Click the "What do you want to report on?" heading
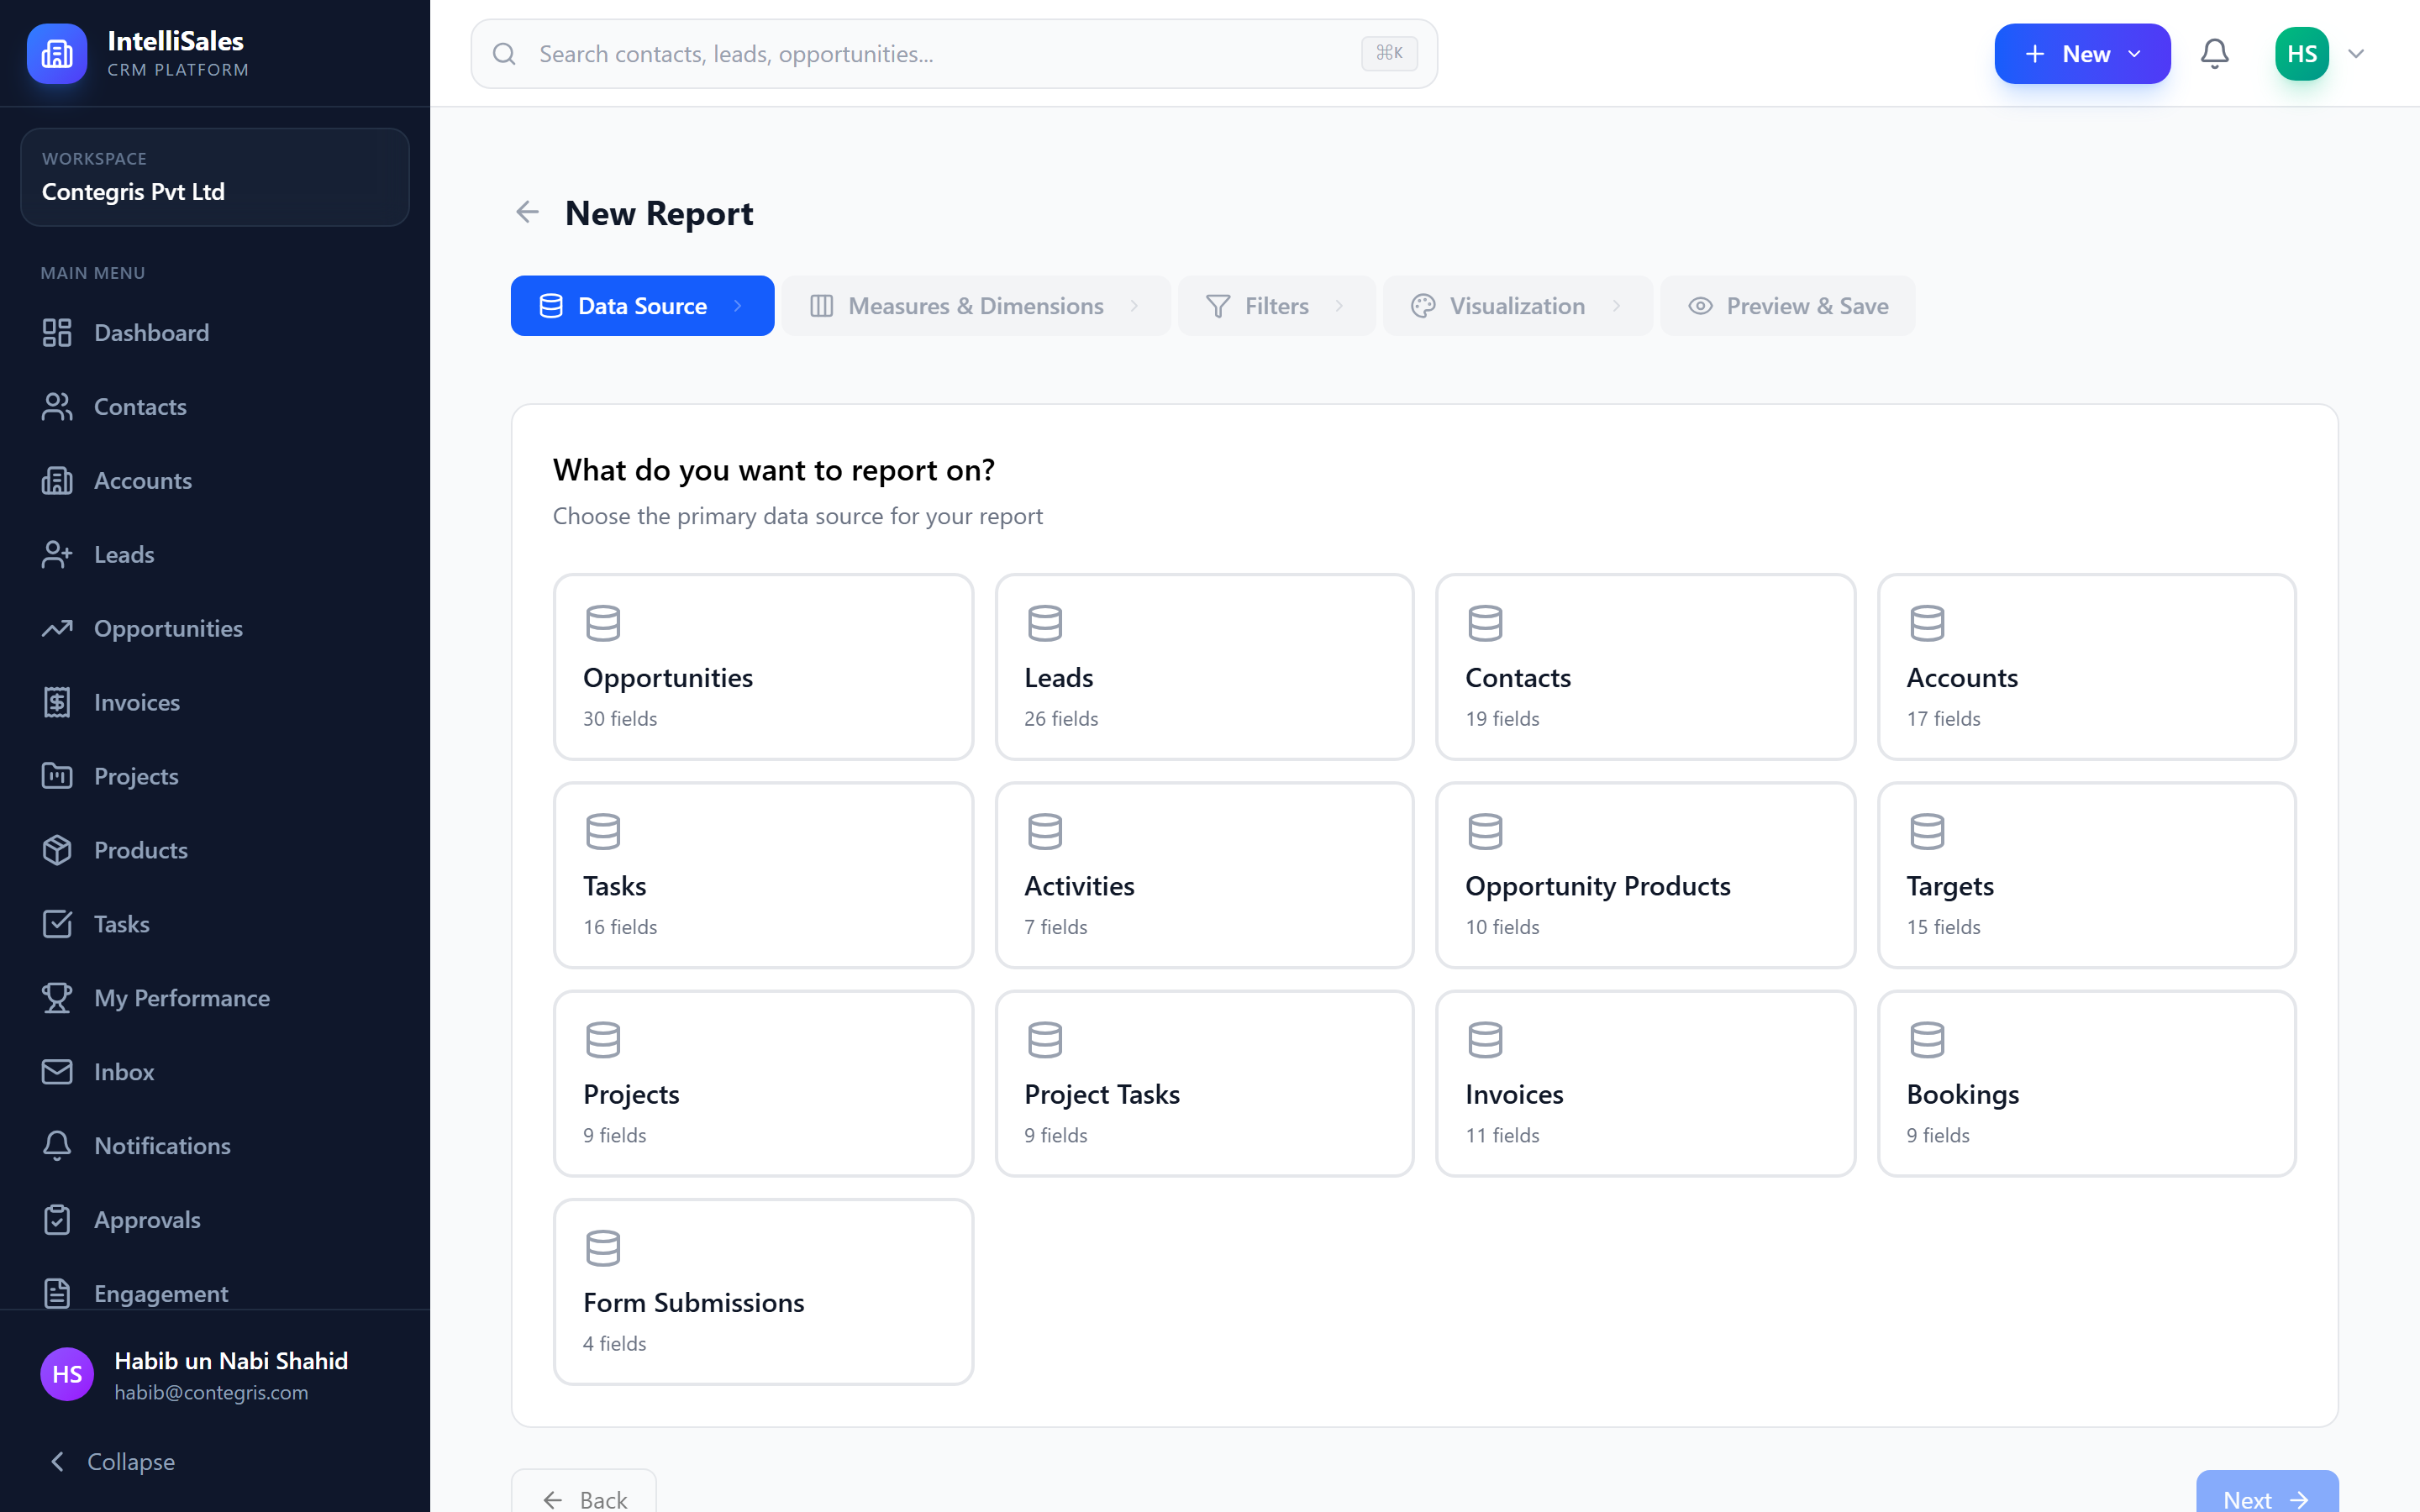Image resolution: width=2420 pixels, height=1512 pixels. (x=774, y=470)
